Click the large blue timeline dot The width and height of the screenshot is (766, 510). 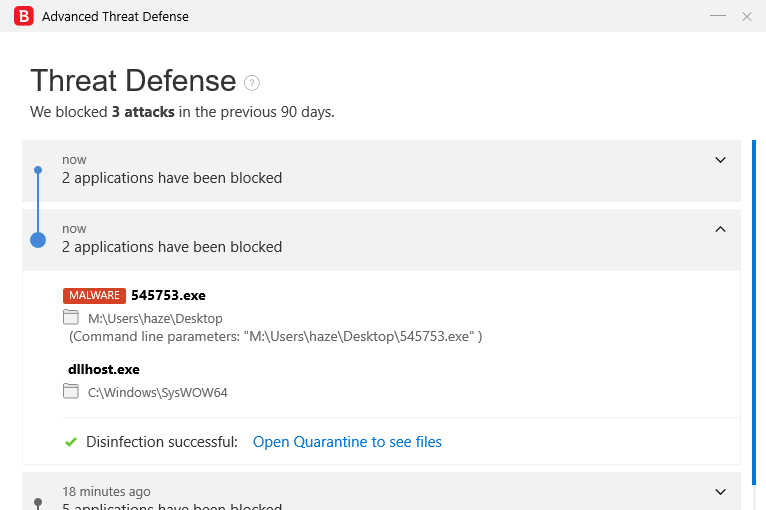coord(38,240)
